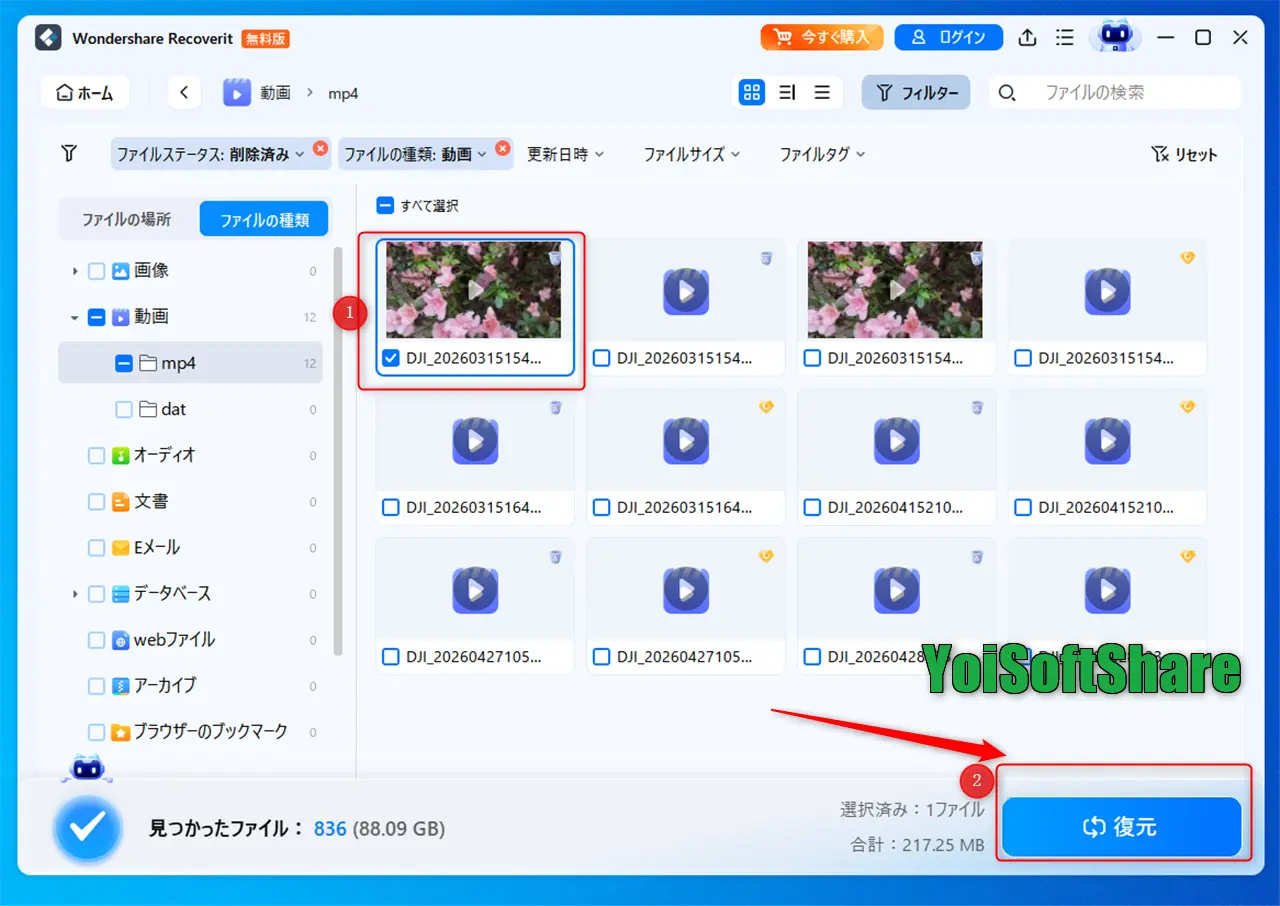This screenshot has width=1280, height=906.
Task: Click the 画像 category icon
Action: pyautogui.click(x=121, y=271)
